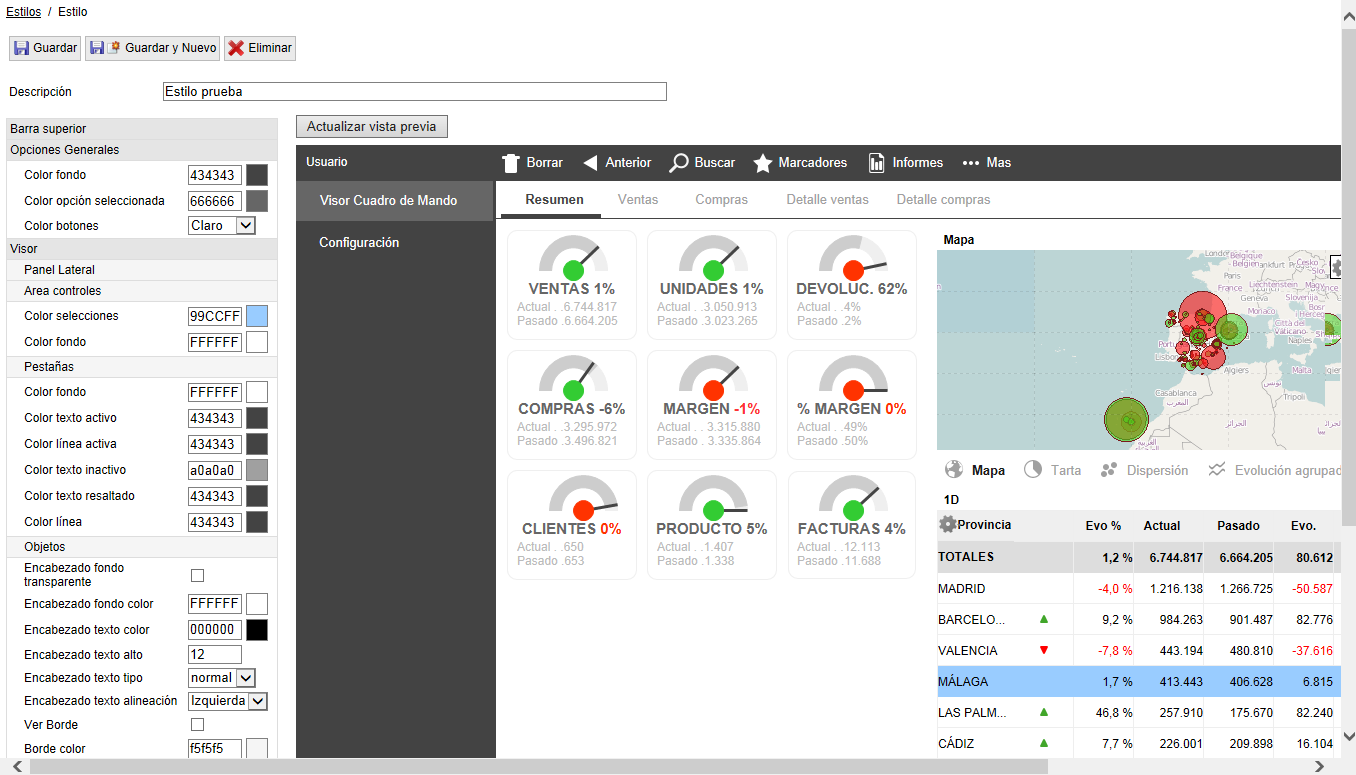Open the Mas three-dots menu
Screen dimensions: 1356x775
click(x=970, y=163)
